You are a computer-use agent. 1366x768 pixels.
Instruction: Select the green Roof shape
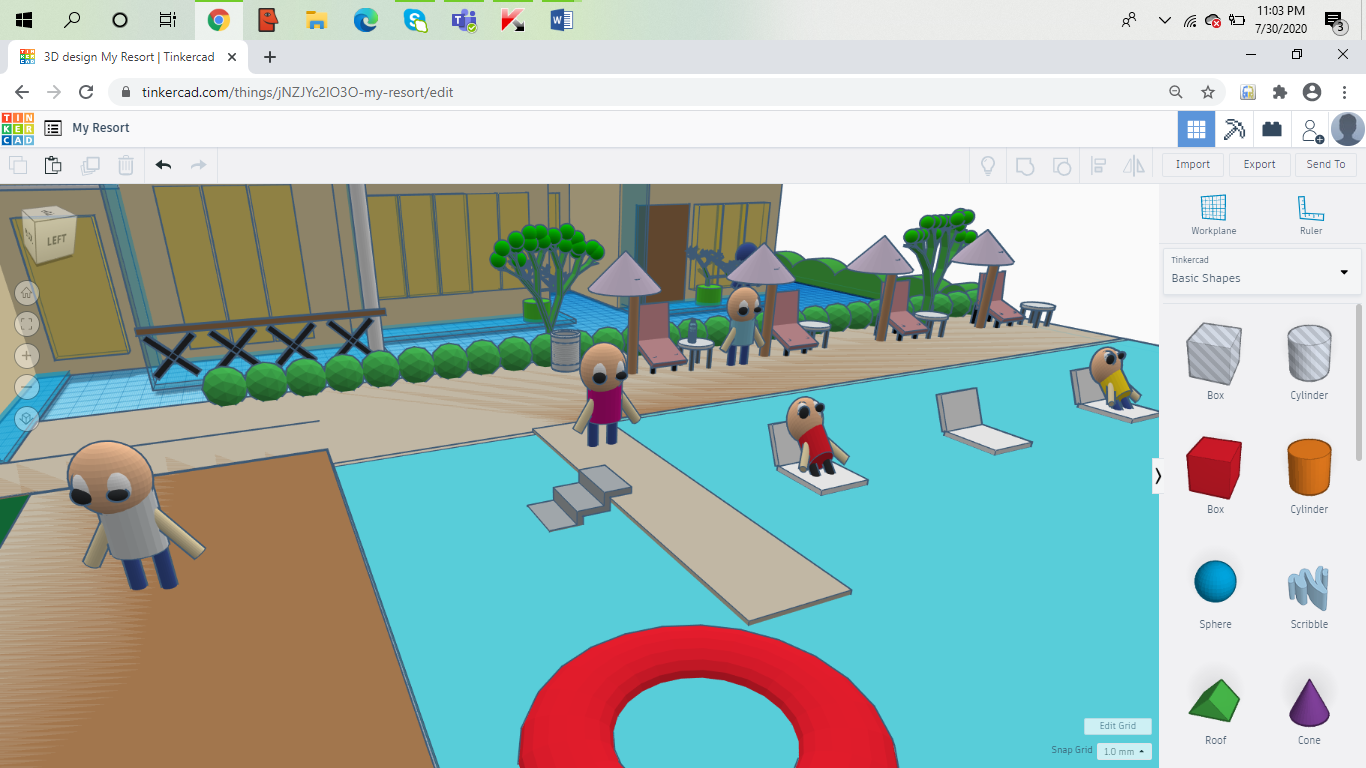point(1215,700)
